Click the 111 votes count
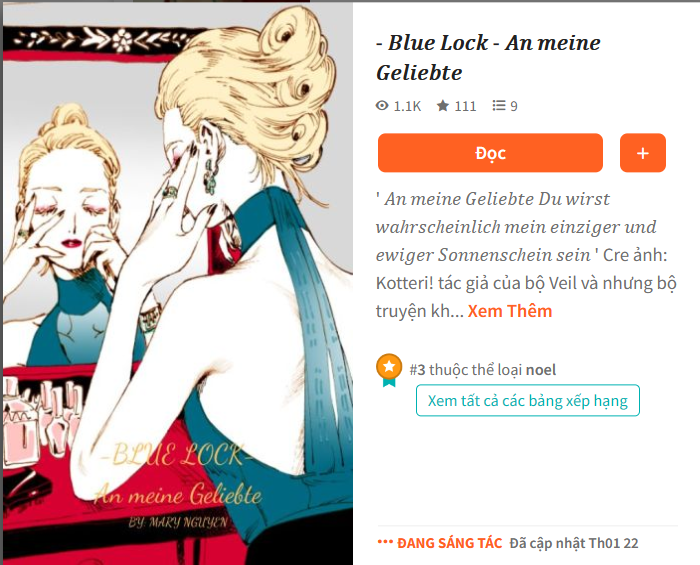700x565 pixels. coord(465,106)
